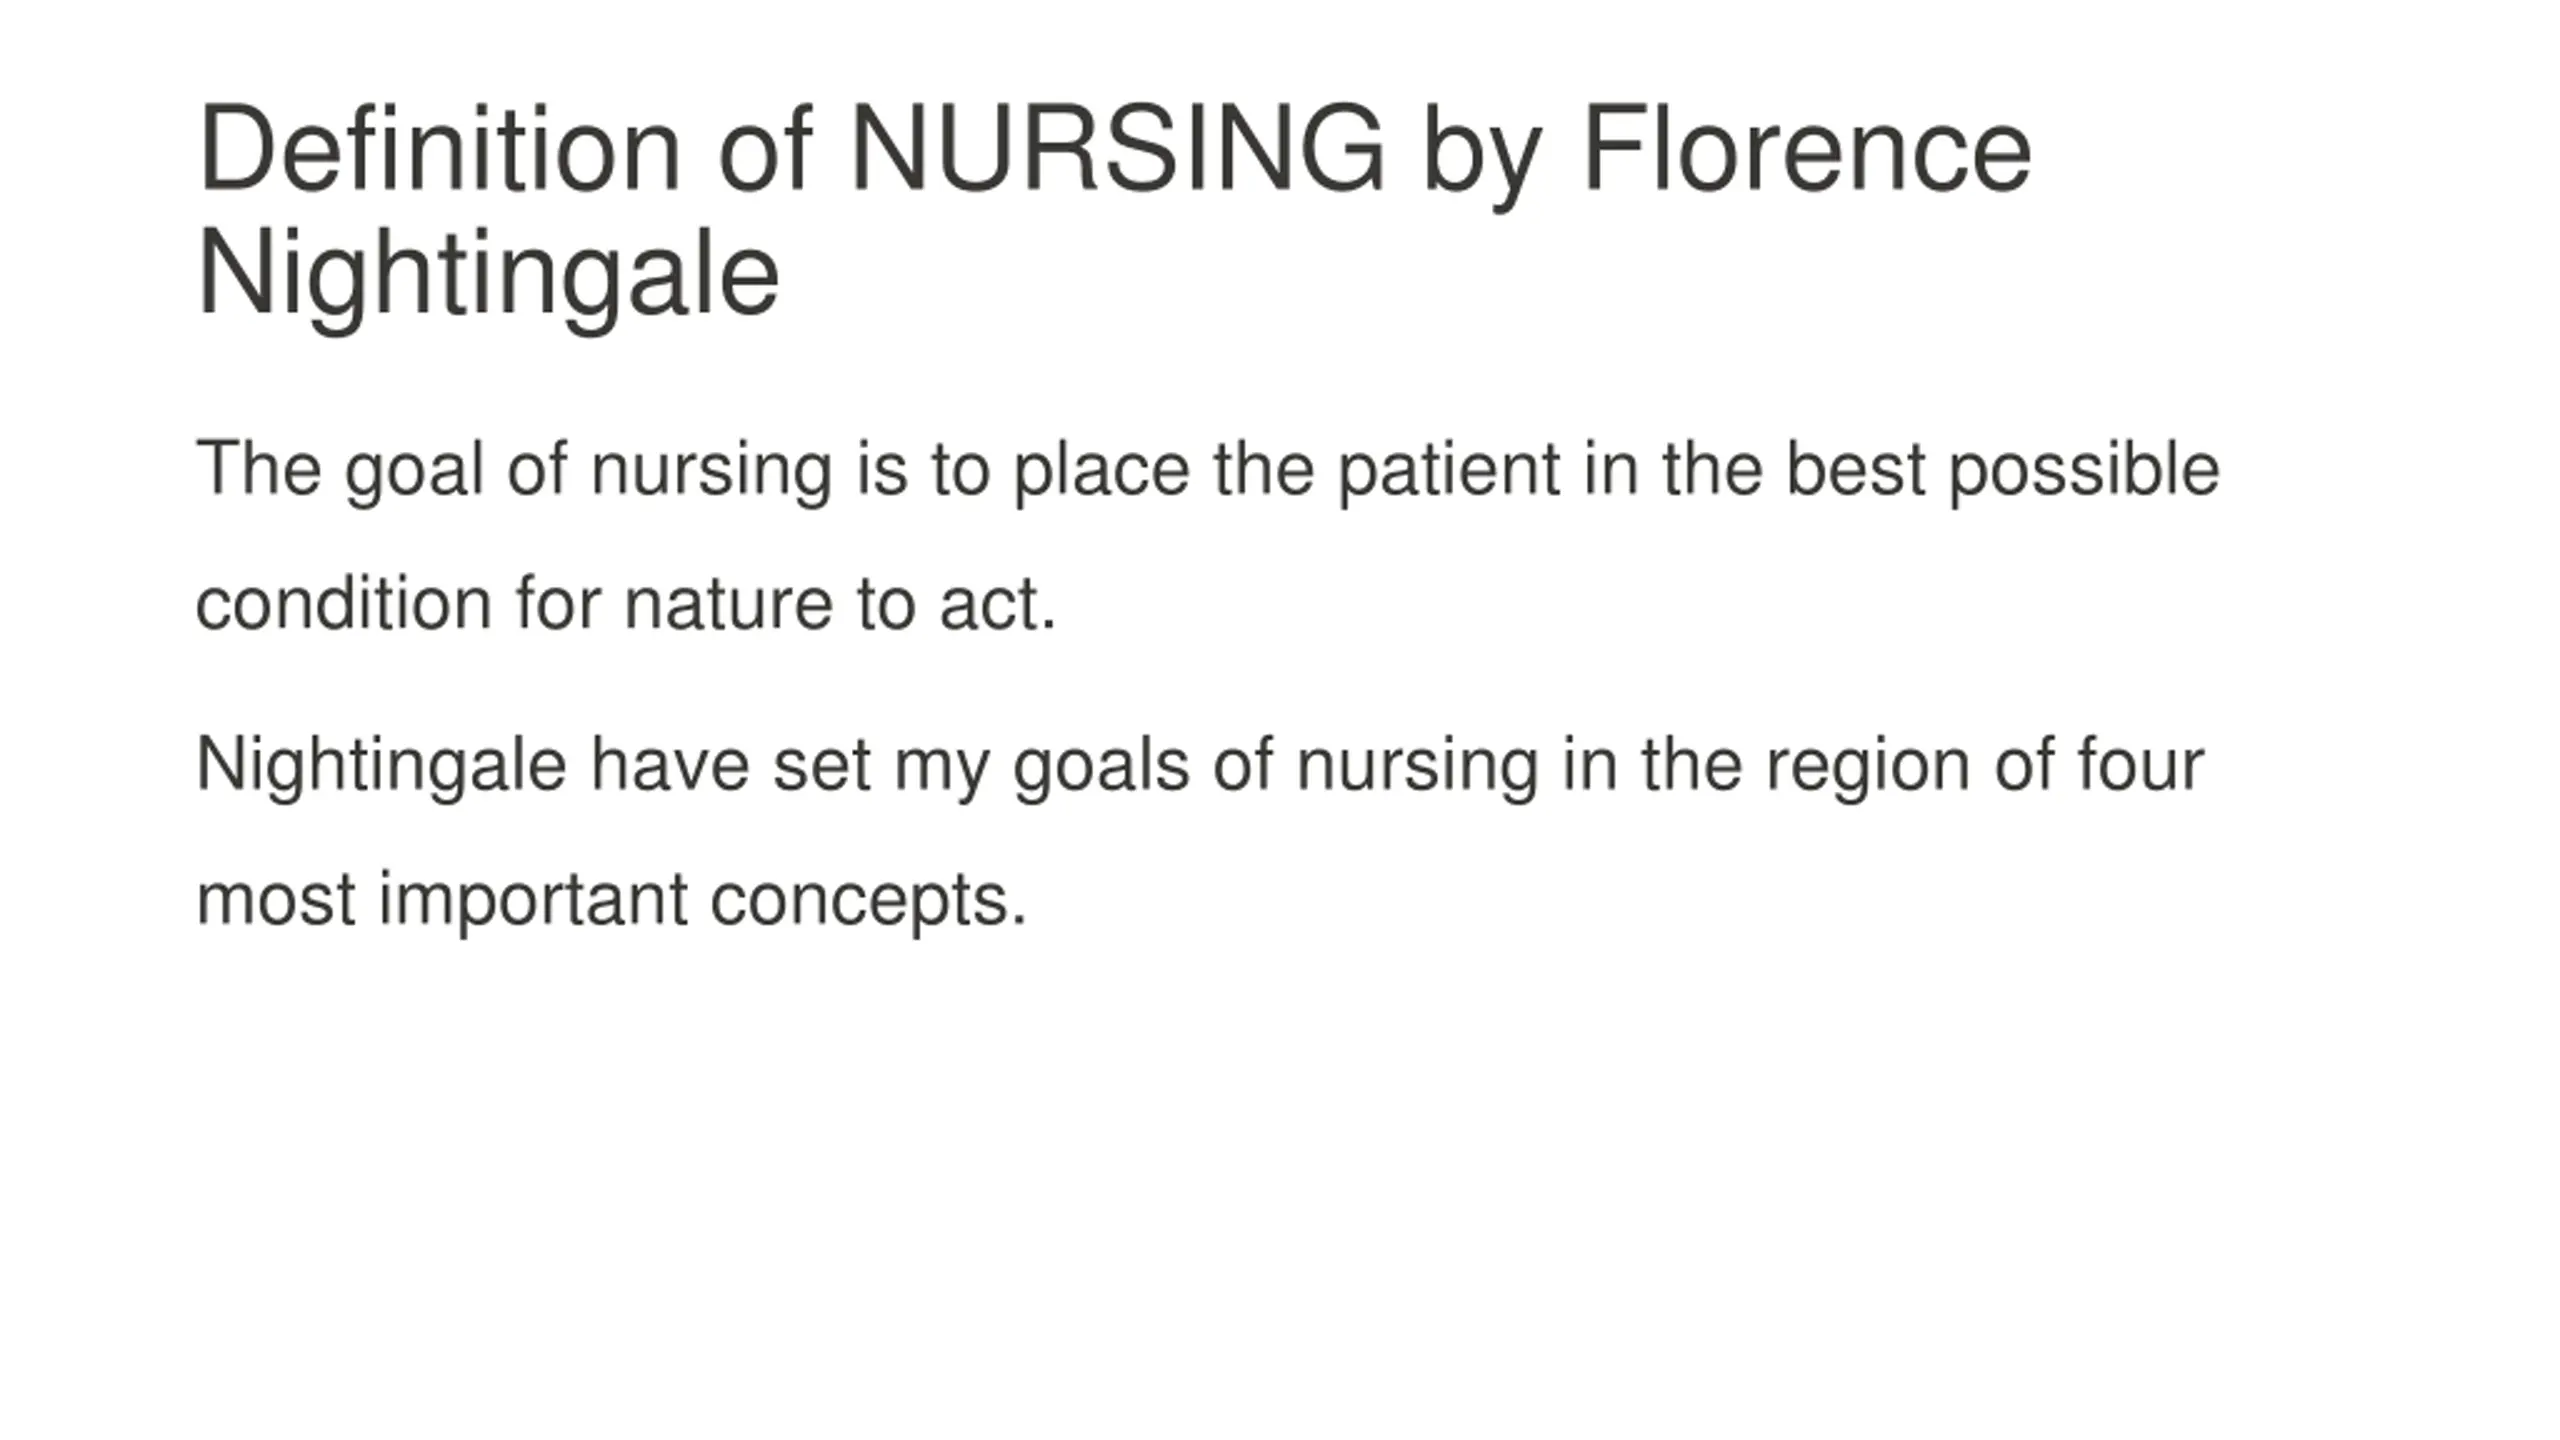Click the word most in last line
This screenshot has height=1440, width=2560.
click(276, 900)
